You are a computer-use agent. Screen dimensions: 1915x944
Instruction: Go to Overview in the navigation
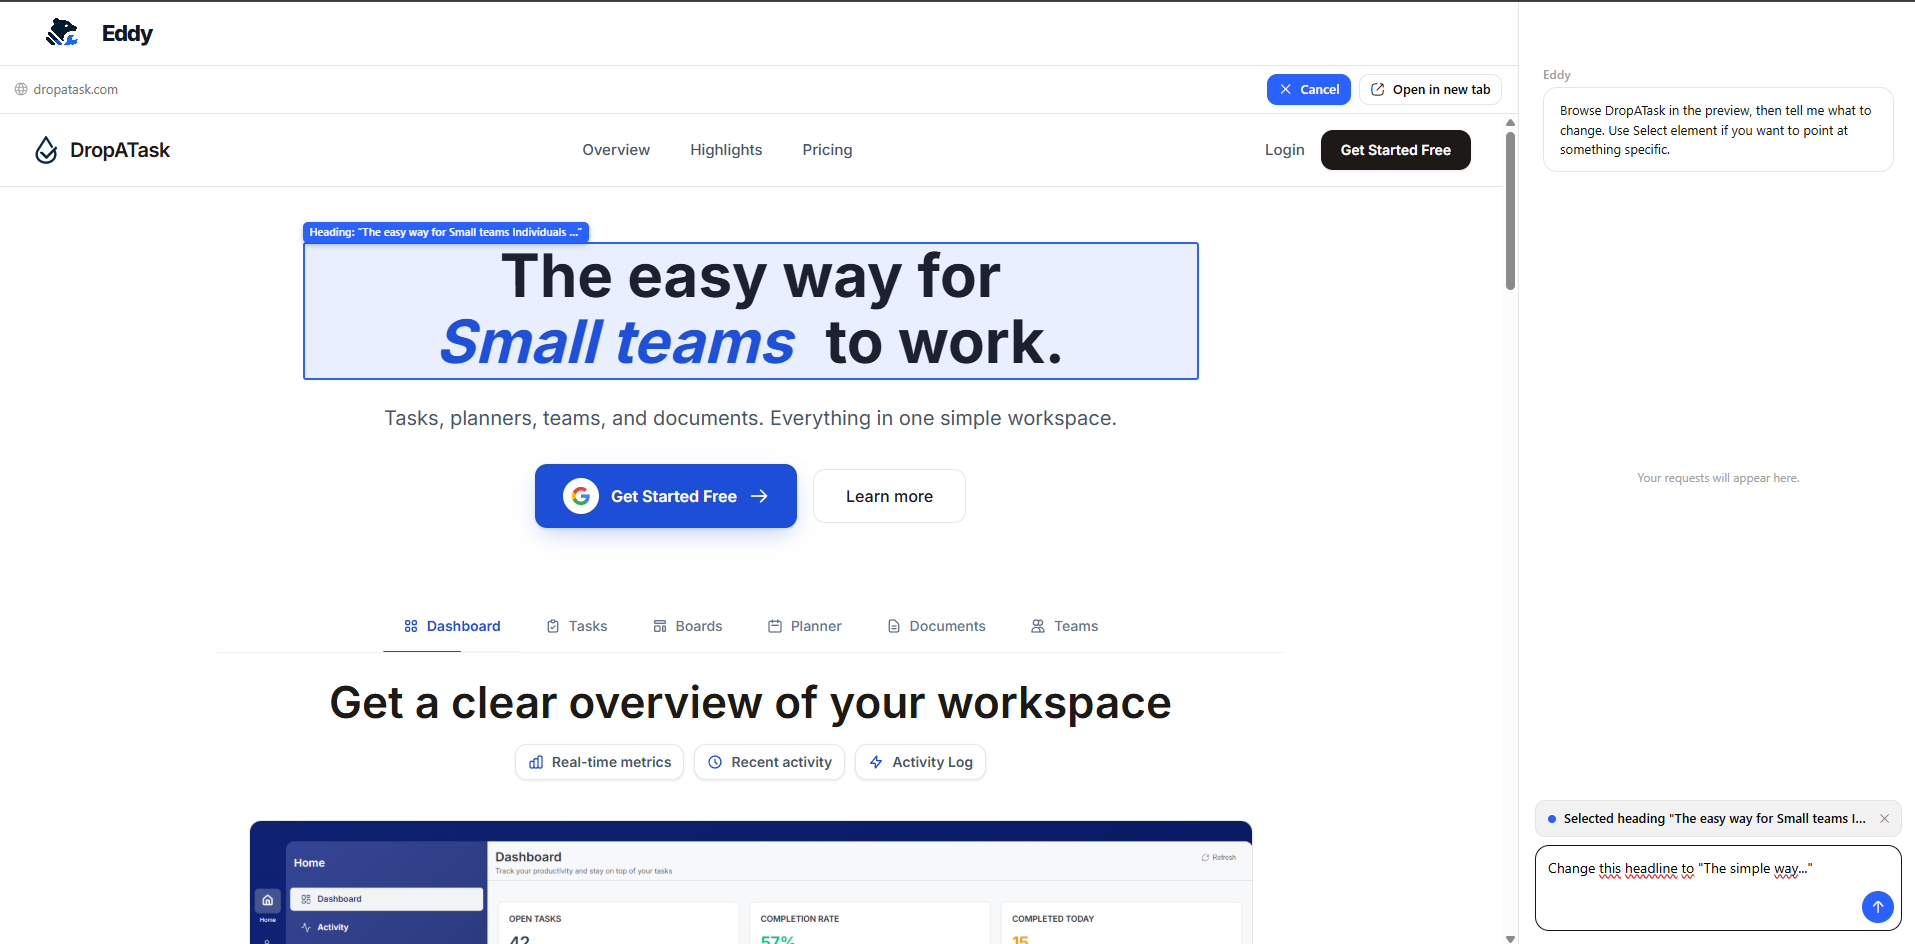pos(616,150)
